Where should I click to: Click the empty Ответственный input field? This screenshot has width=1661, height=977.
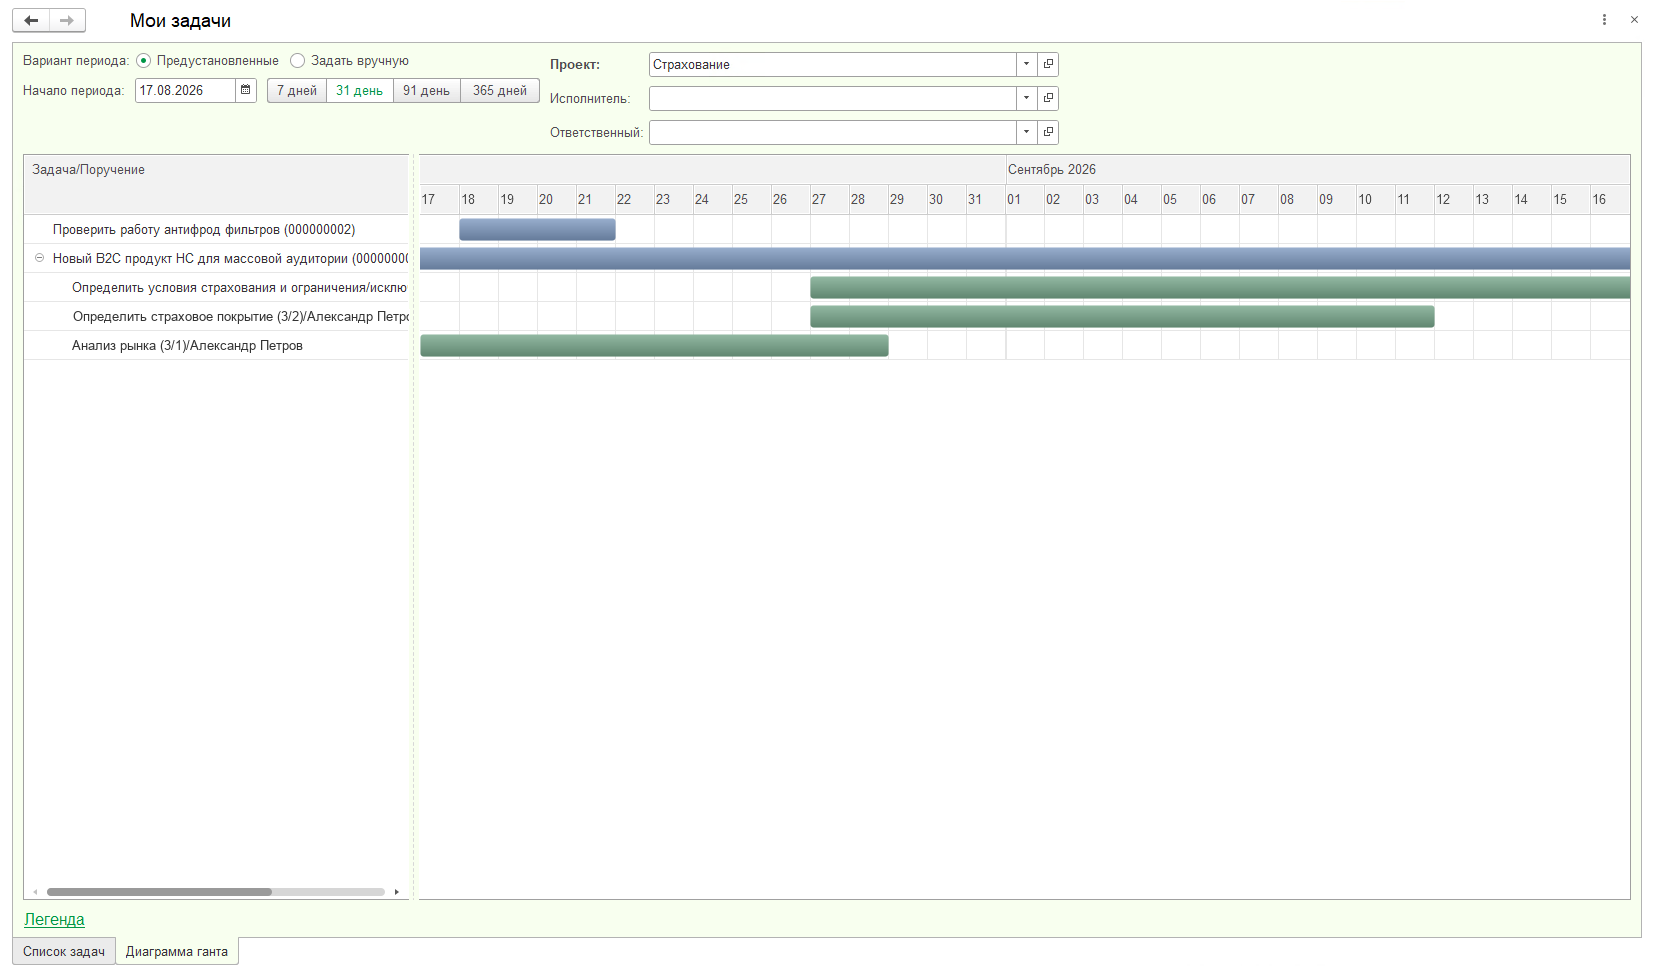point(833,132)
